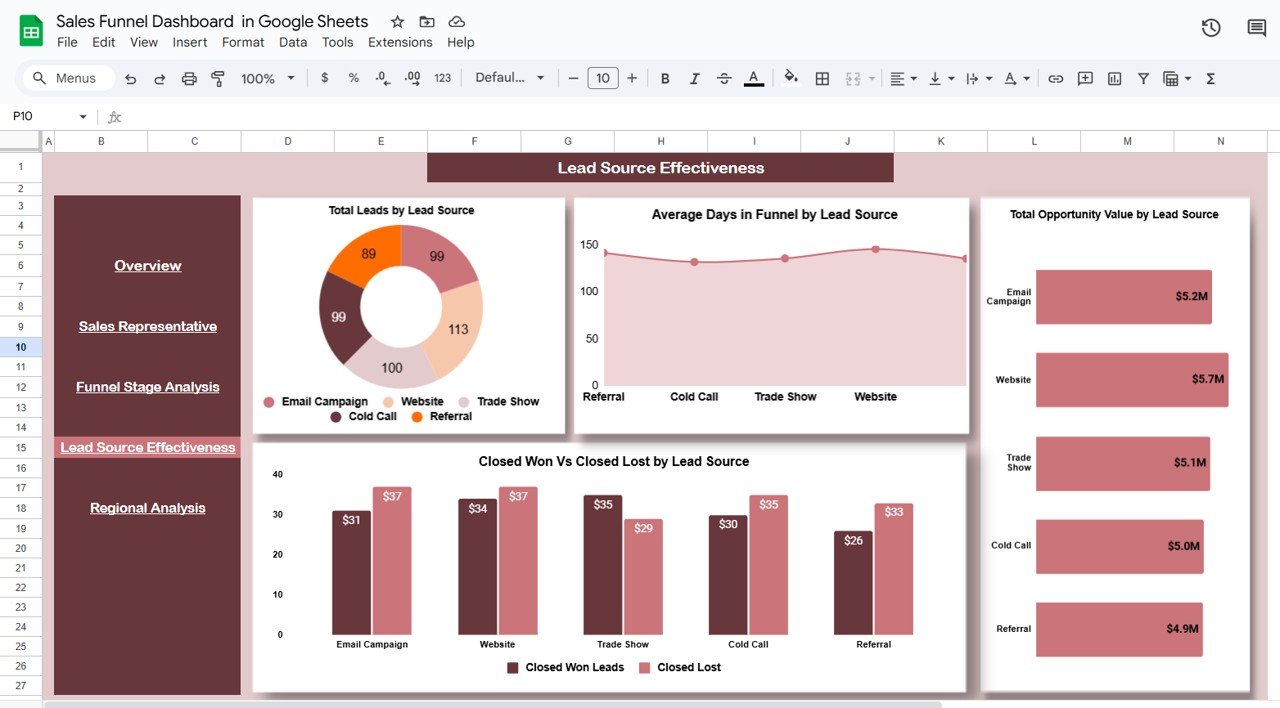Click the insert chart icon

(1114, 78)
